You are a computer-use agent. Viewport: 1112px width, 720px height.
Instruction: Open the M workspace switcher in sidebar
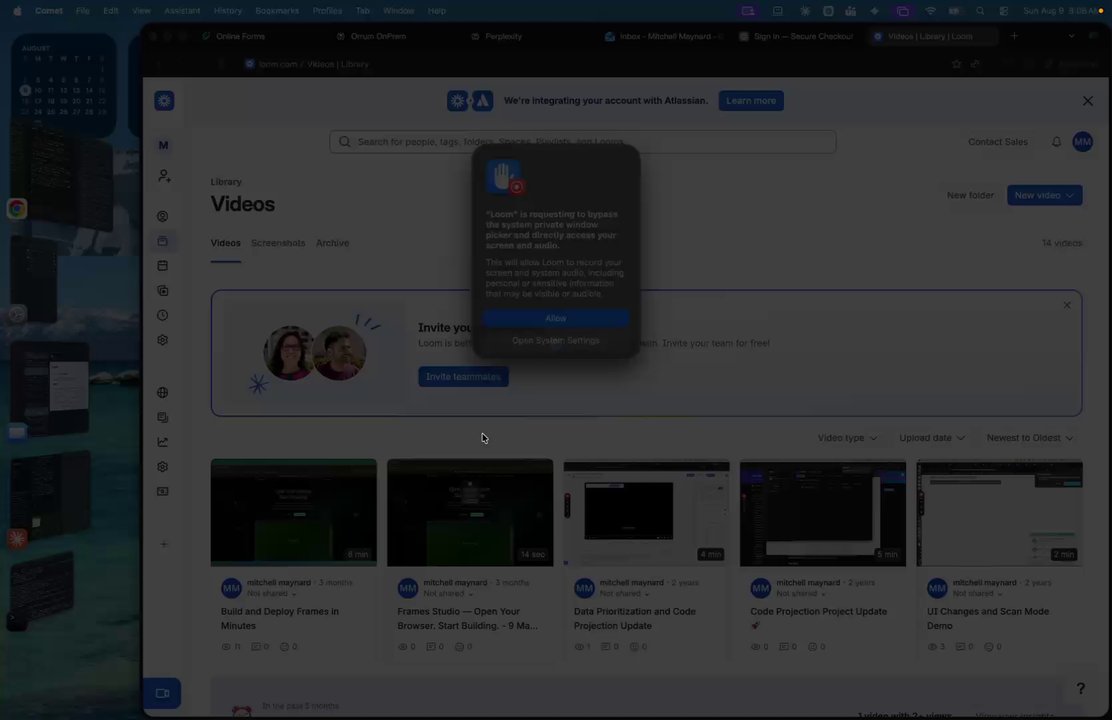coord(163,145)
